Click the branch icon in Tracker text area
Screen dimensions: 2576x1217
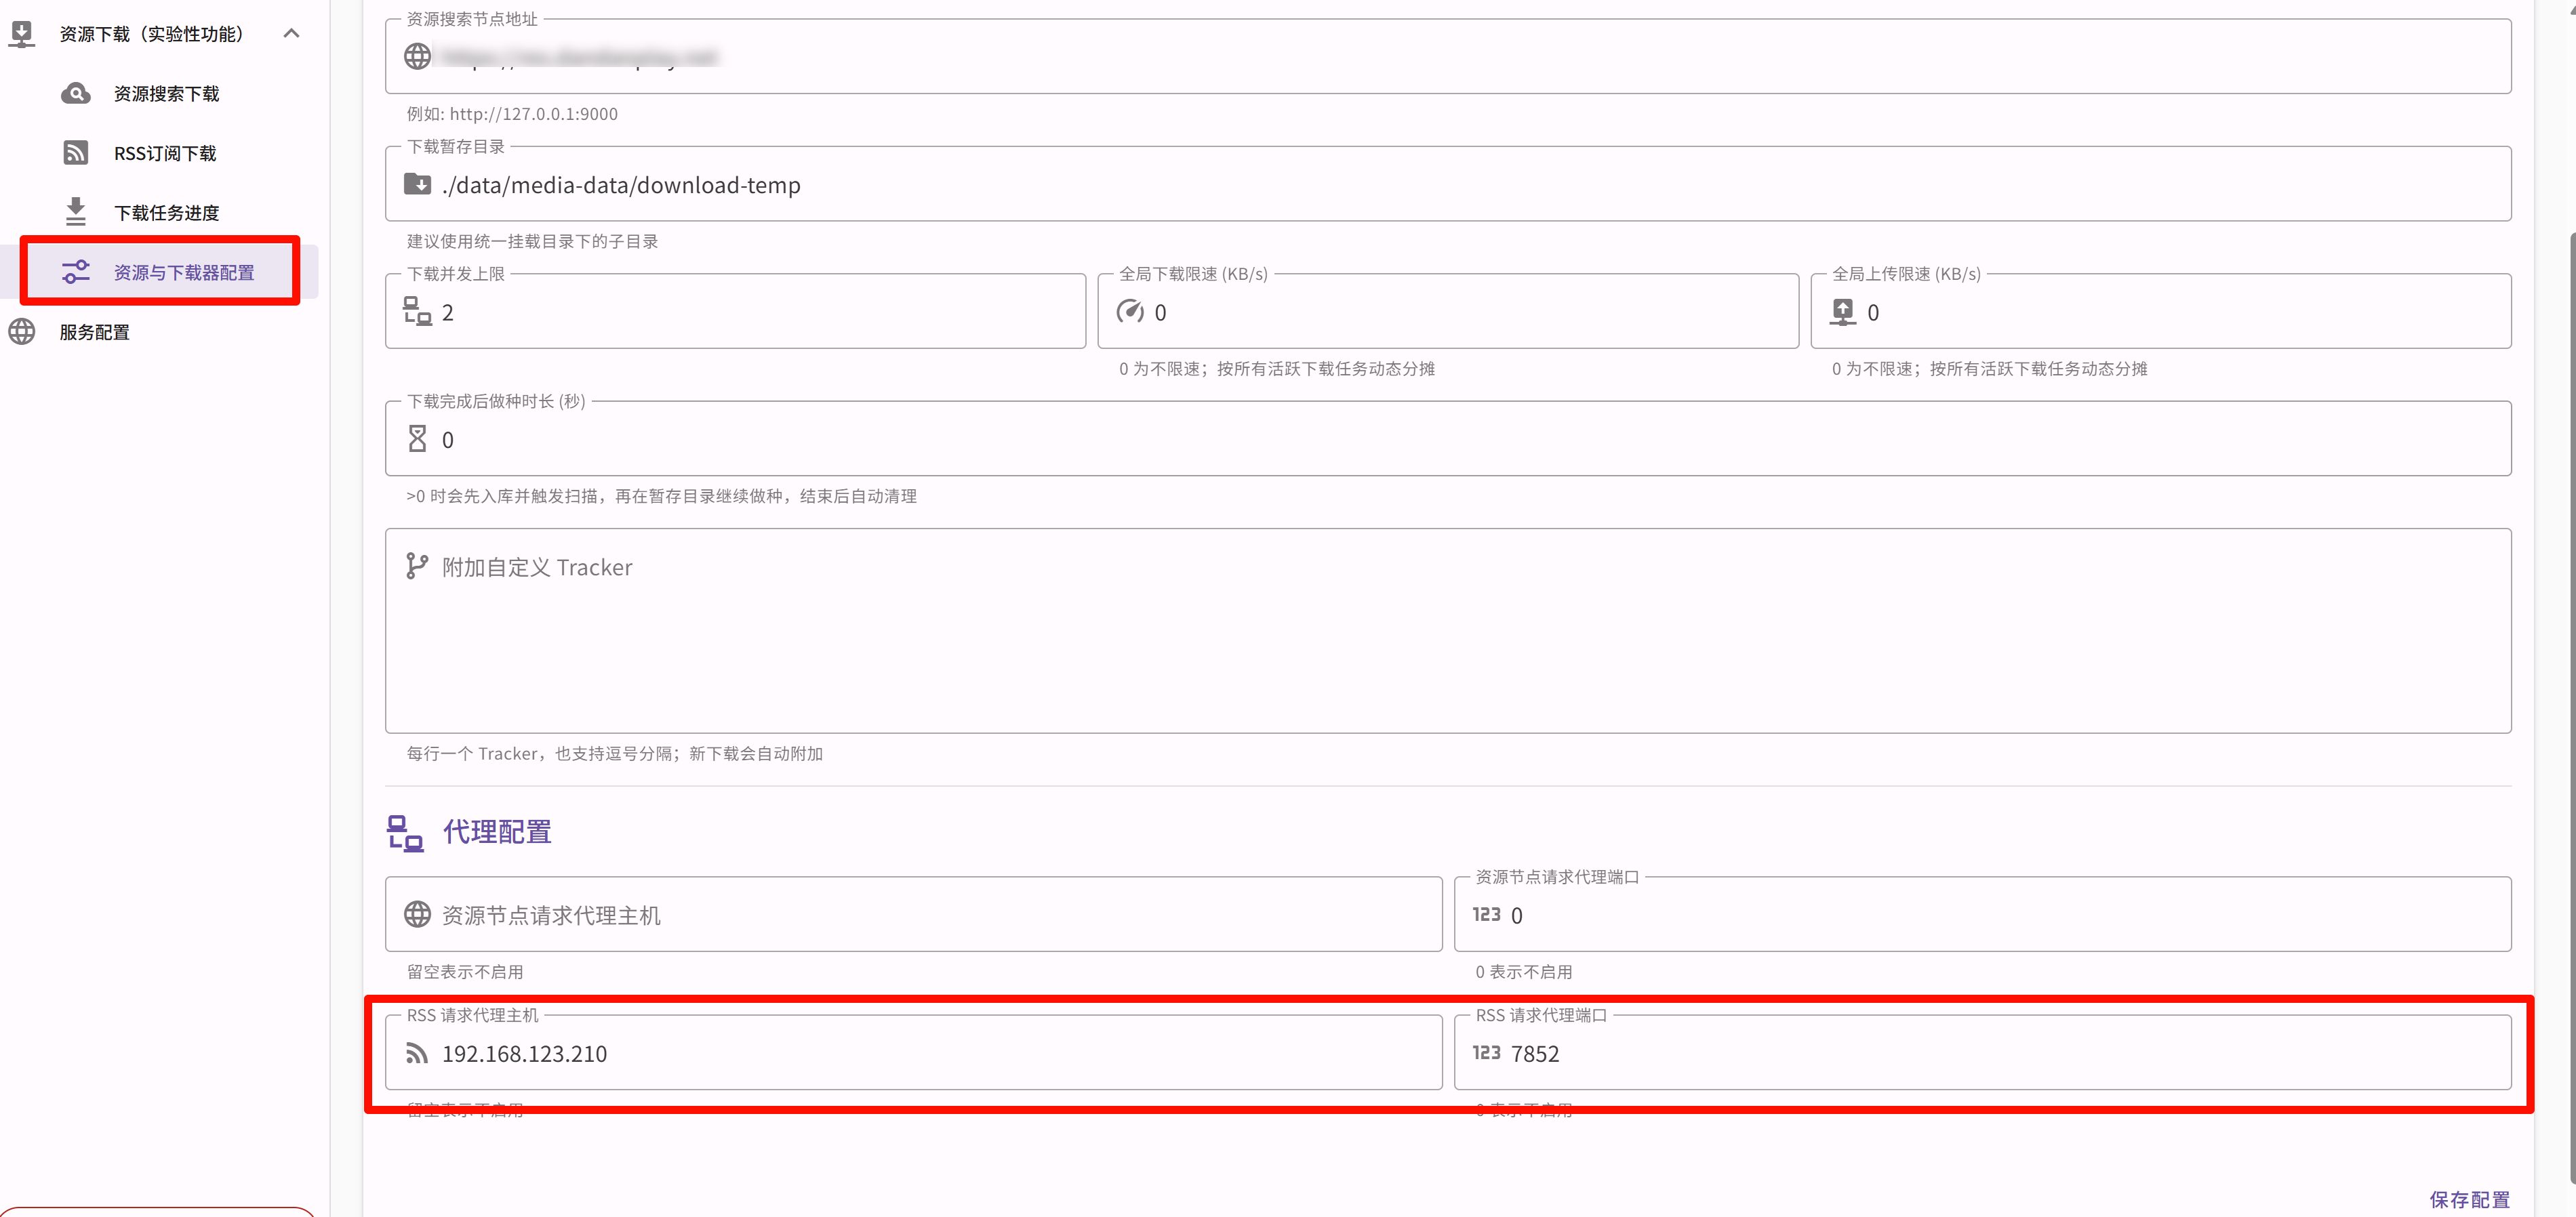point(417,567)
